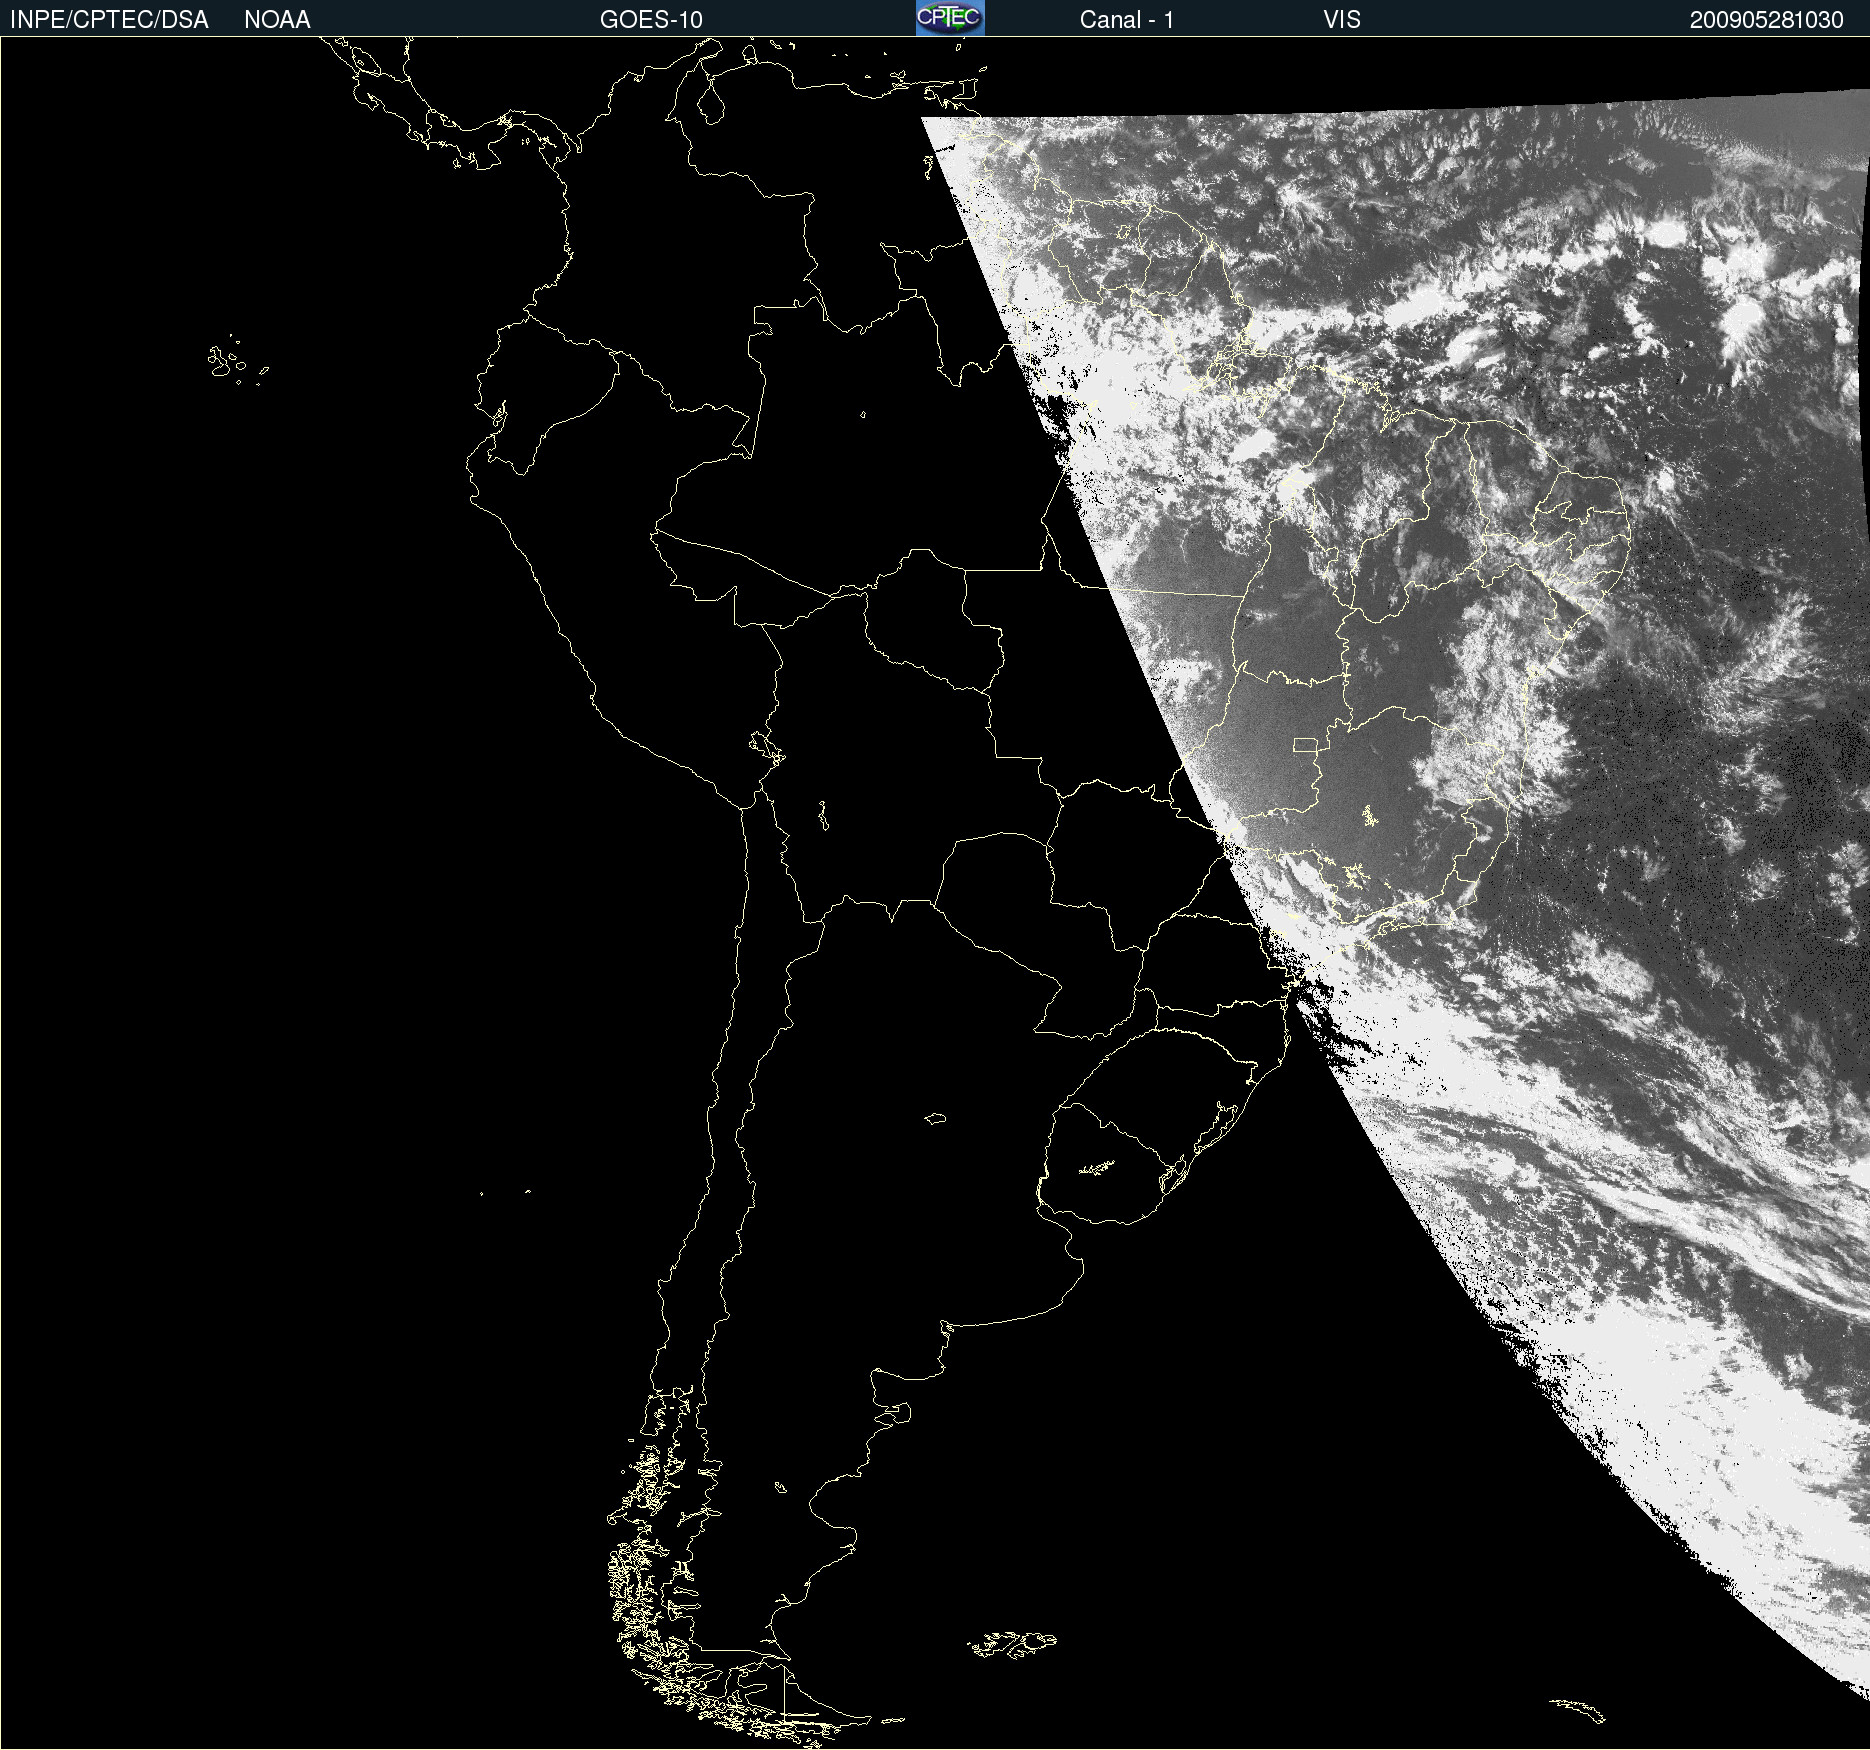The image size is (1870, 1750).
Task: Click the VIS channel label
Action: 1342,20
